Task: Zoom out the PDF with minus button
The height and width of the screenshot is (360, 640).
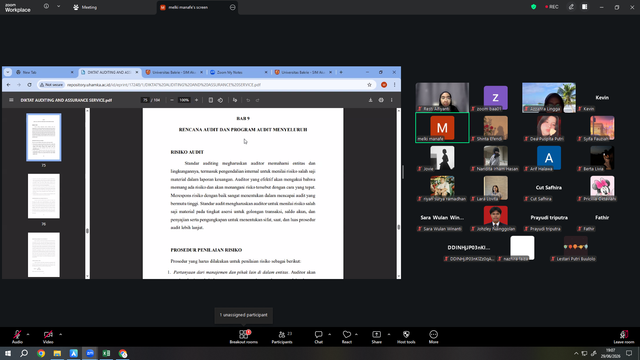Action: (x=172, y=100)
